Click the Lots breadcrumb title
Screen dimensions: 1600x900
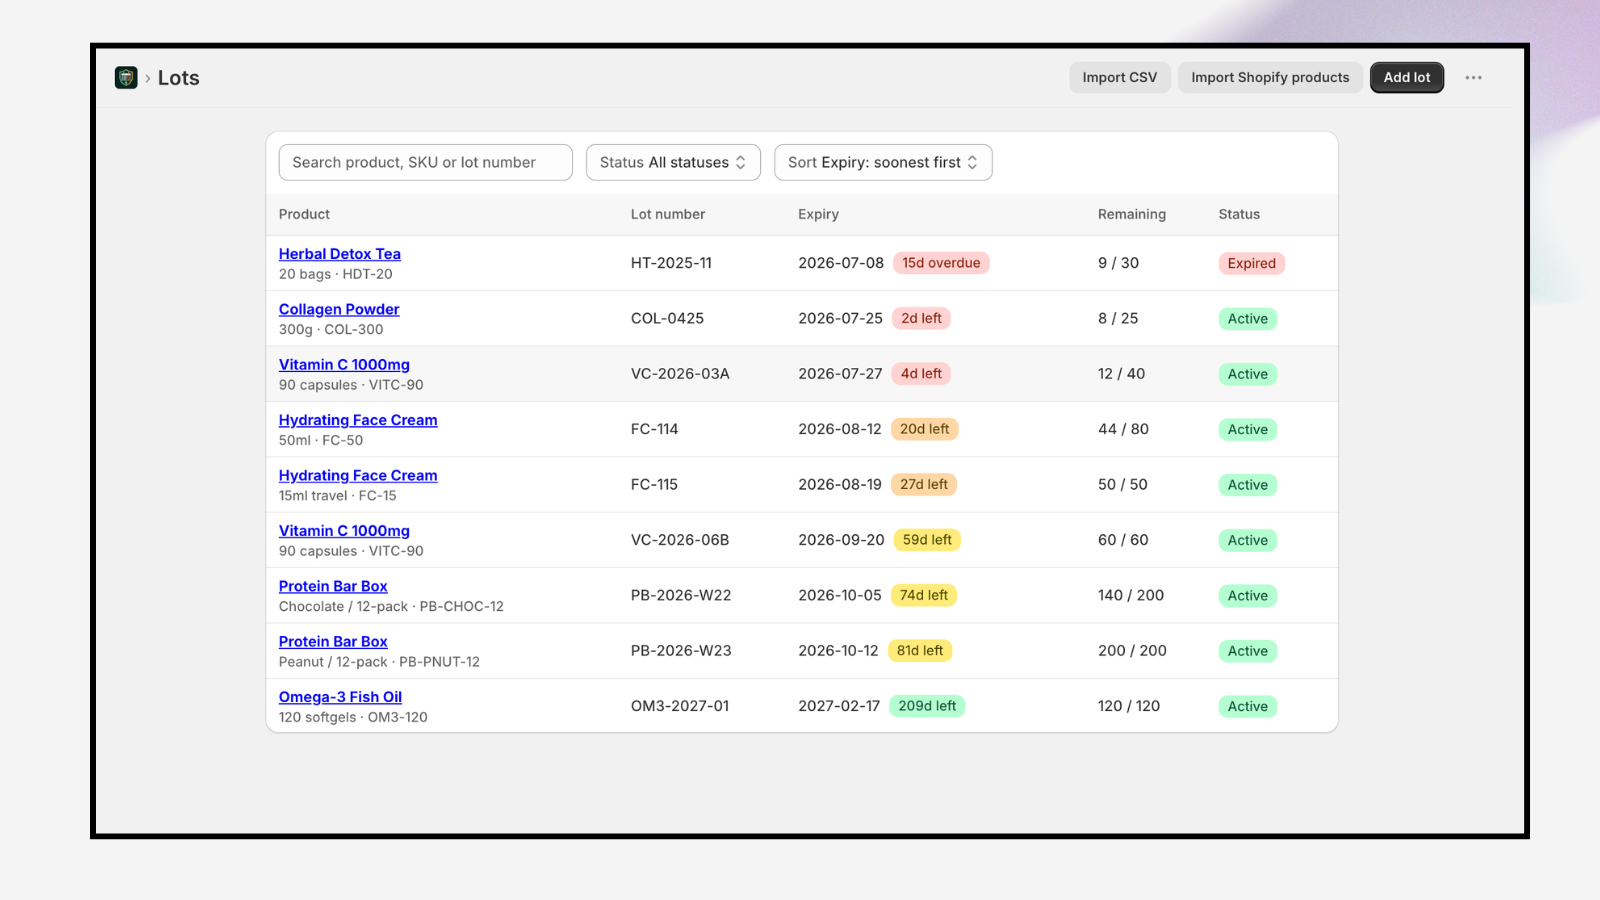[x=179, y=78]
